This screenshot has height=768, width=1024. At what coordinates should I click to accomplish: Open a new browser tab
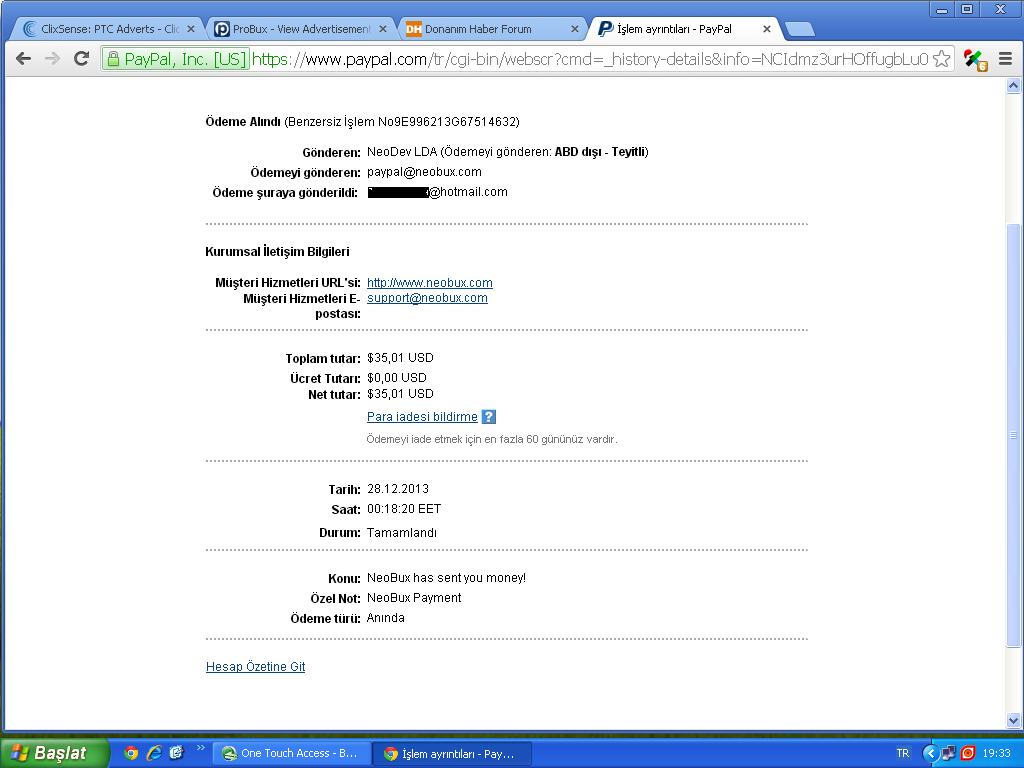(x=799, y=29)
